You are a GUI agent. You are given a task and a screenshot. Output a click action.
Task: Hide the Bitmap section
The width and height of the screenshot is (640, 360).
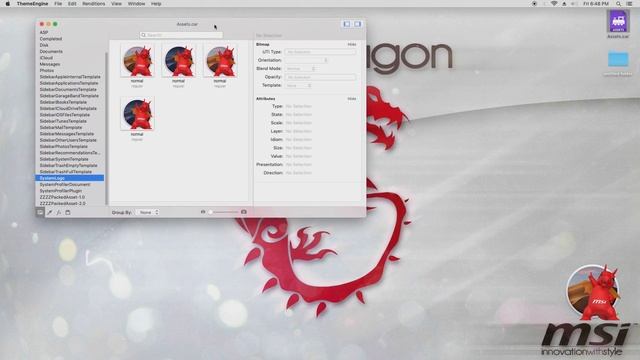352,44
